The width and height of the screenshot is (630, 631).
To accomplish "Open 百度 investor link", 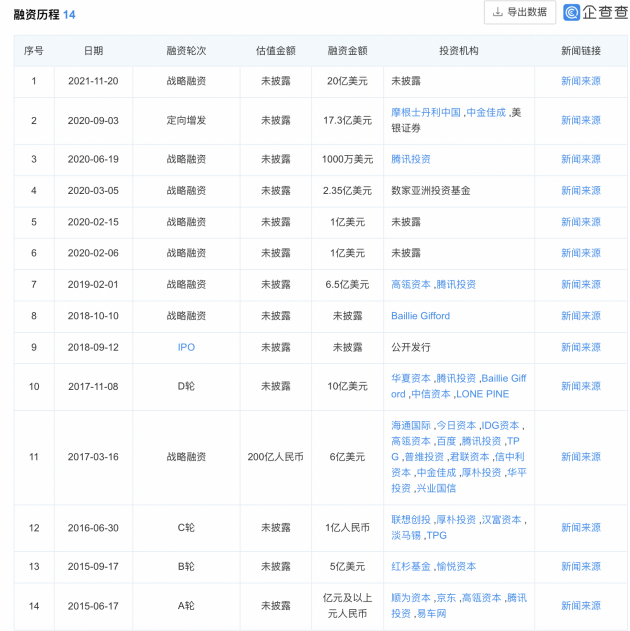I will (x=446, y=441).
